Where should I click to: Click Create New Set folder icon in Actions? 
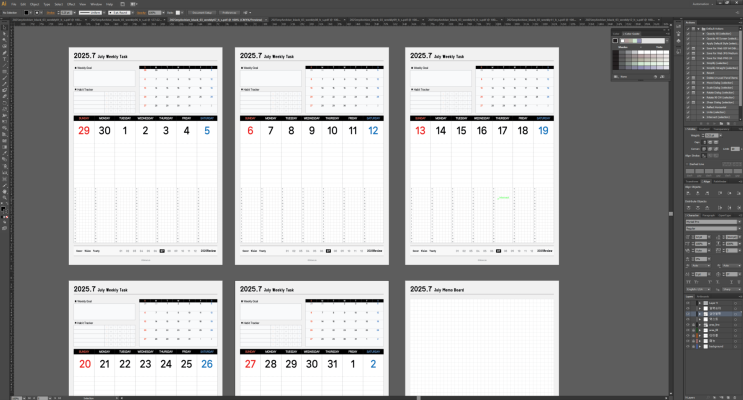(721, 124)
